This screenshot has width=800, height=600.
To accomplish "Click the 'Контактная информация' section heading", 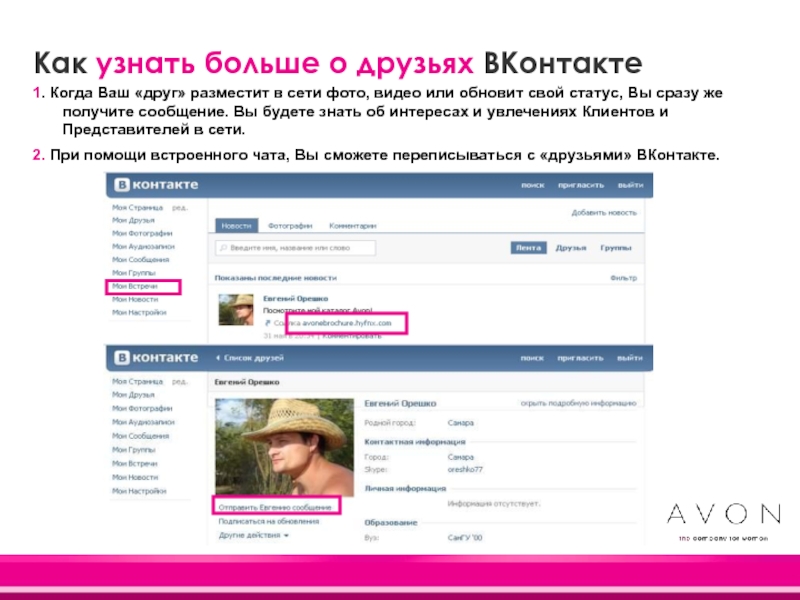I will 415,442.
